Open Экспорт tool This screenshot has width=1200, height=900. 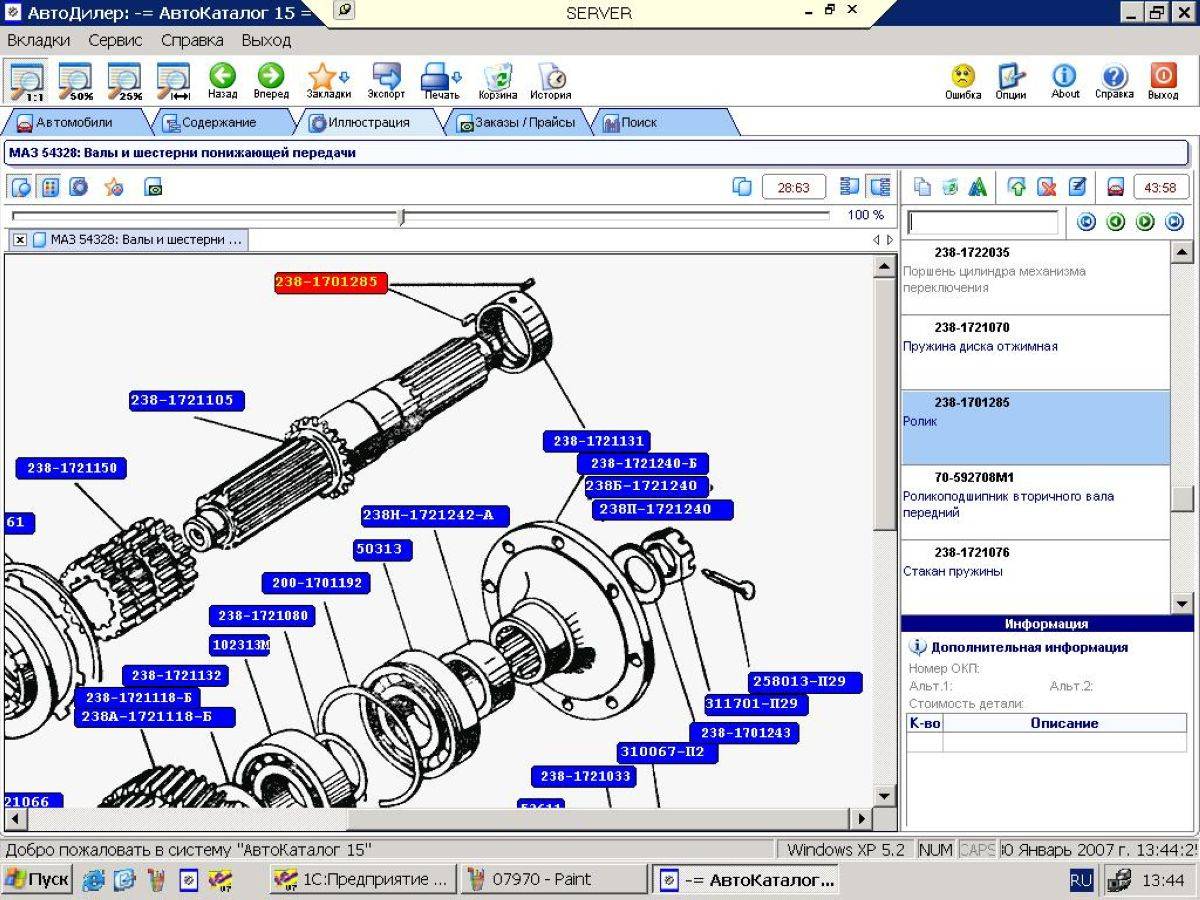click(x=386, y=81)
